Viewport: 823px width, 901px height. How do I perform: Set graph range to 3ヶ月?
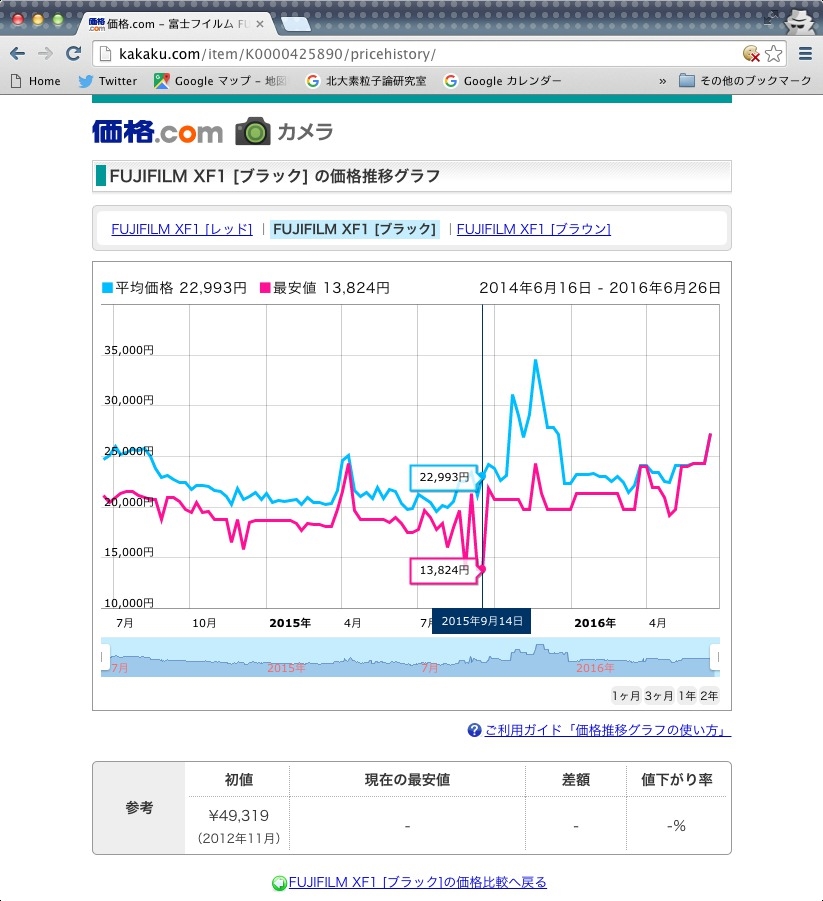click(659, 696)
